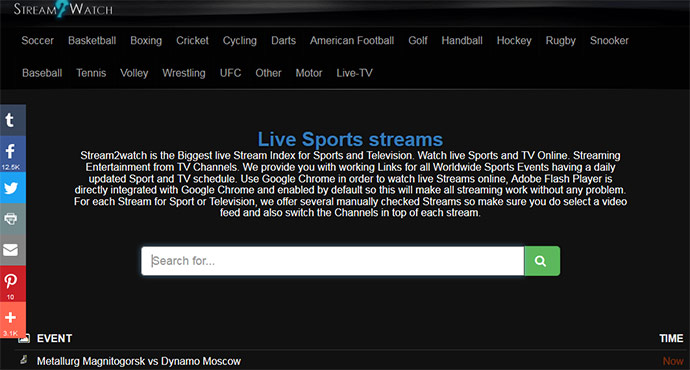Tweet this page with the Twitter icon
The height and width of the screenshot is (370, 690).
tap(13, 188)
